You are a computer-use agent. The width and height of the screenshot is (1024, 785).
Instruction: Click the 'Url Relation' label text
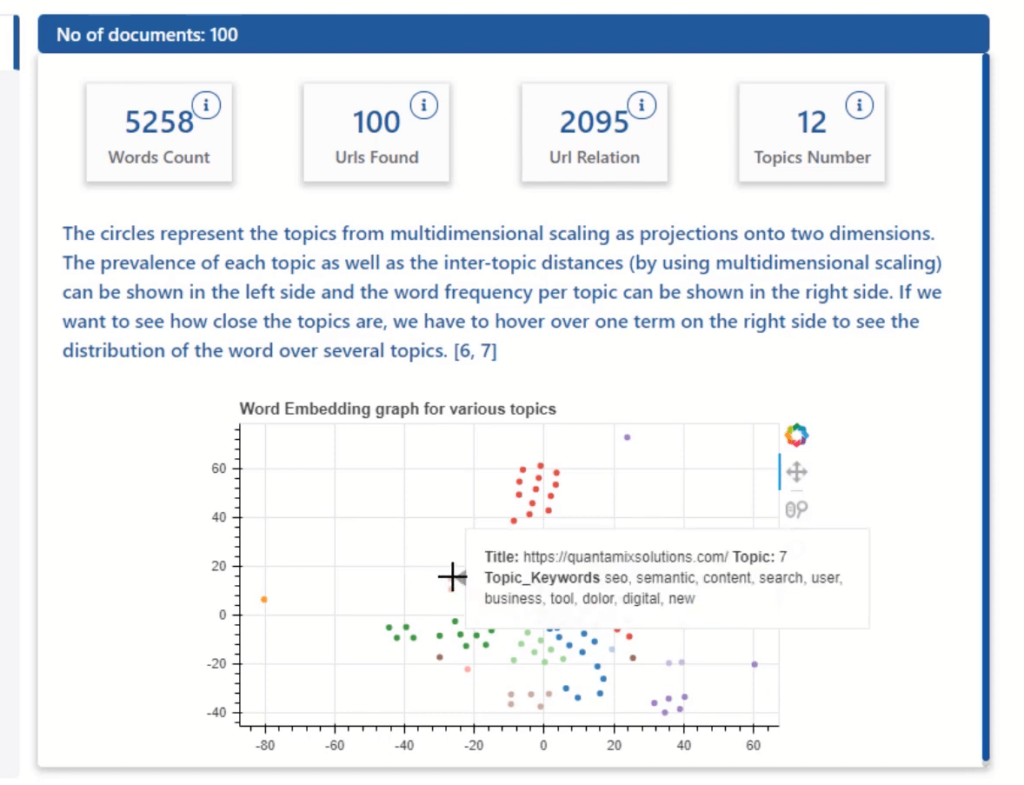(x=594, y=157)
